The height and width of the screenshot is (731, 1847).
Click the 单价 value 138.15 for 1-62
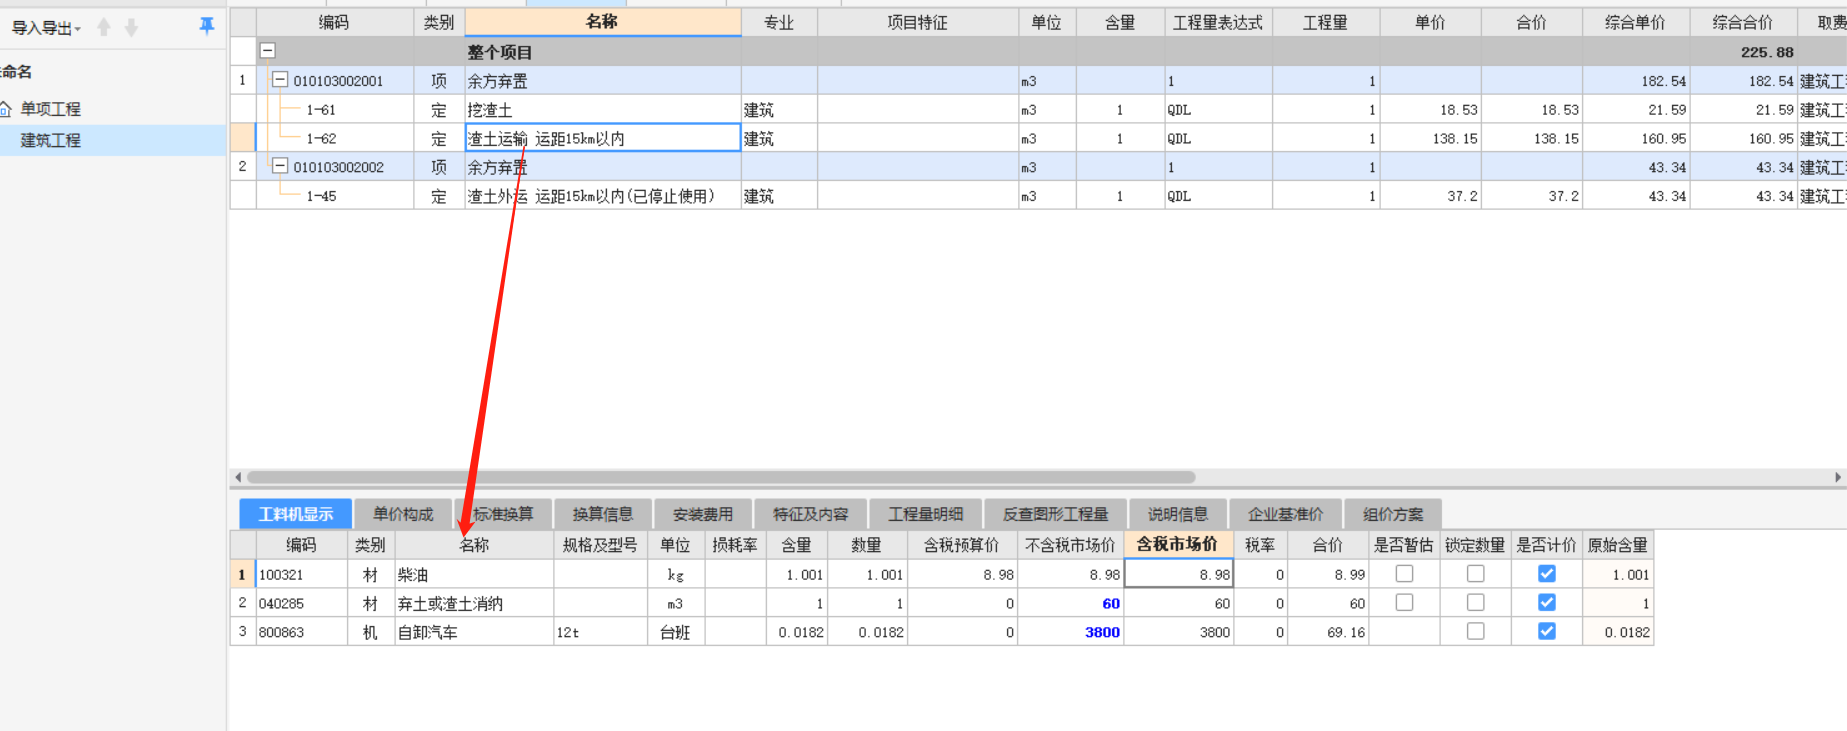[x=1454, y=139]
